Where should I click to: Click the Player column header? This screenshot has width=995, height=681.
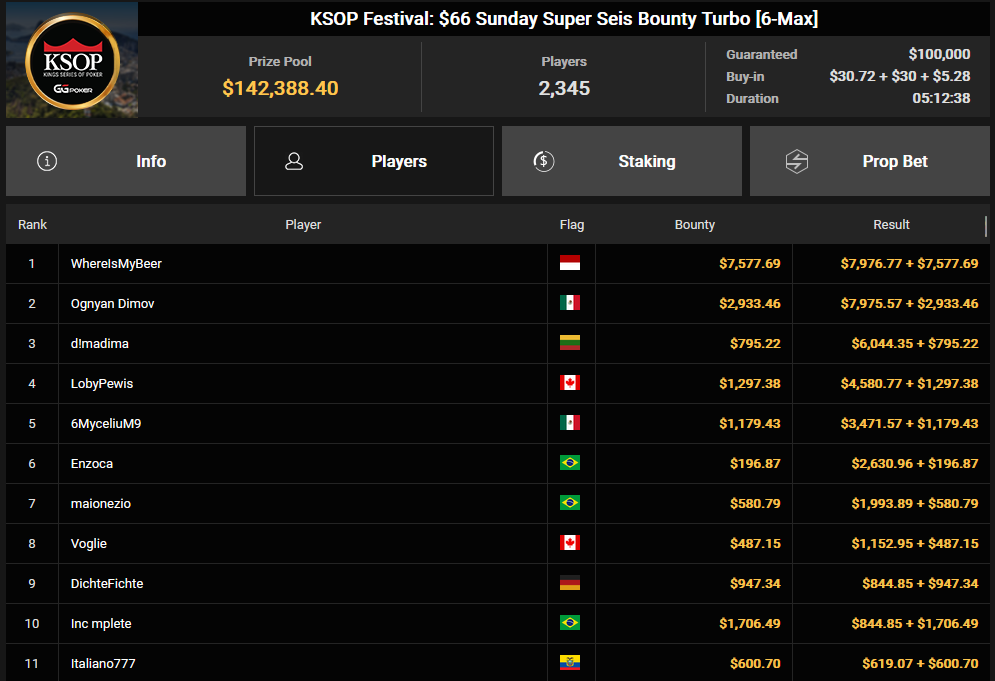303,225
